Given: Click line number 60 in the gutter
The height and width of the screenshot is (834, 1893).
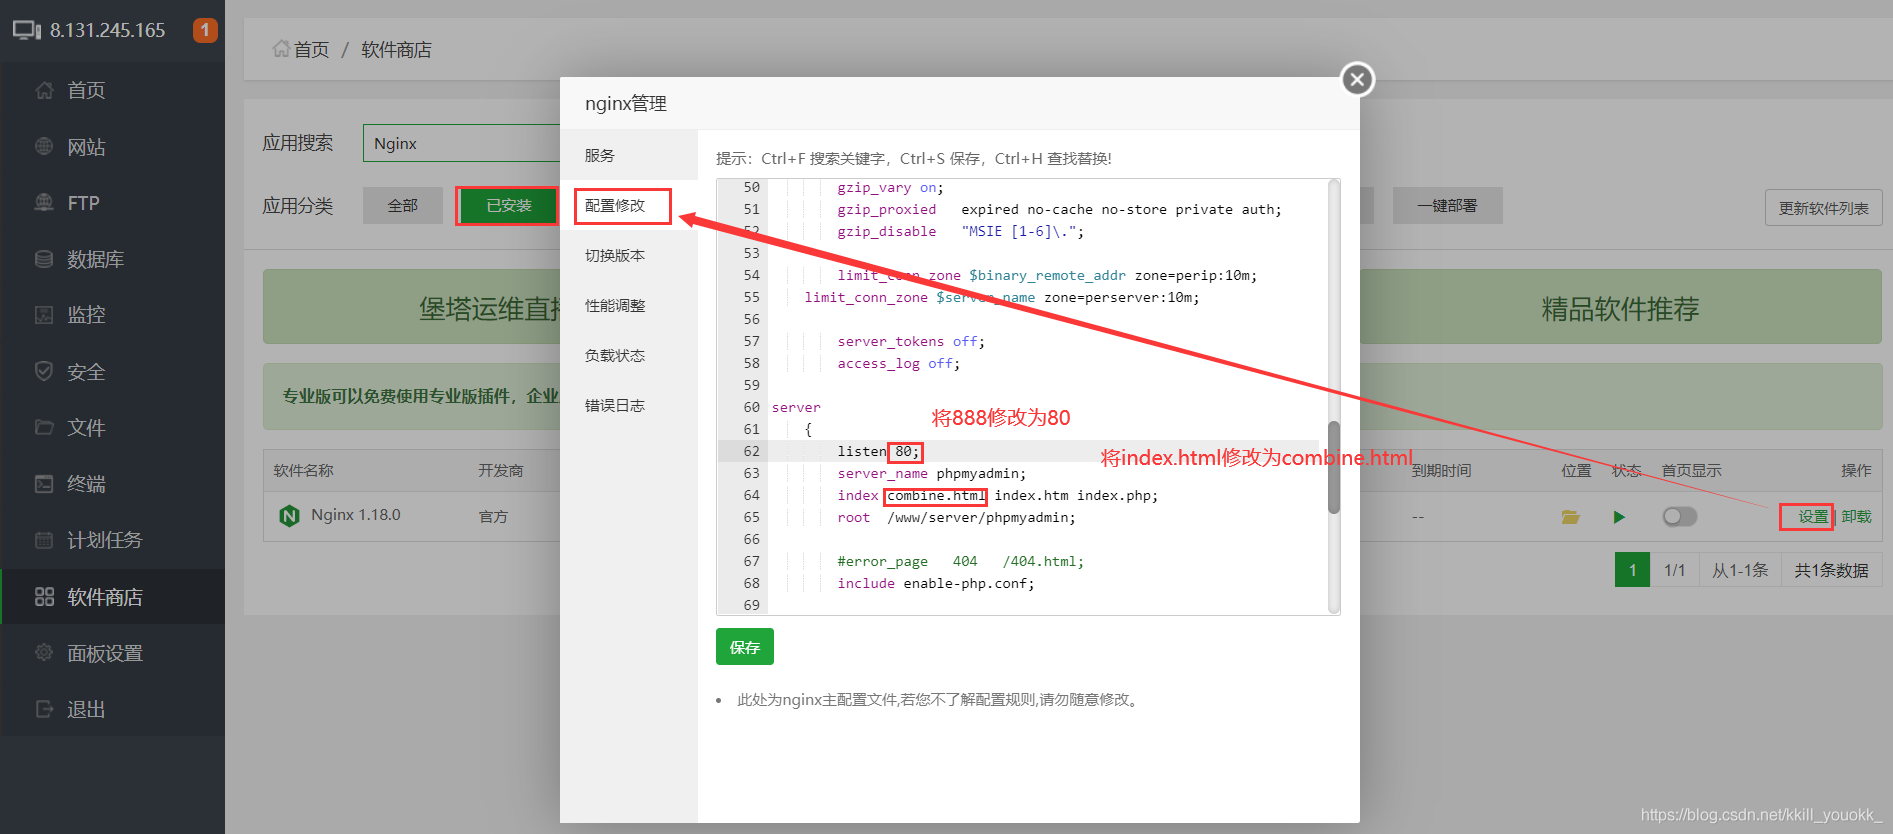Looking at the screenshot, I should pos(752,407).
